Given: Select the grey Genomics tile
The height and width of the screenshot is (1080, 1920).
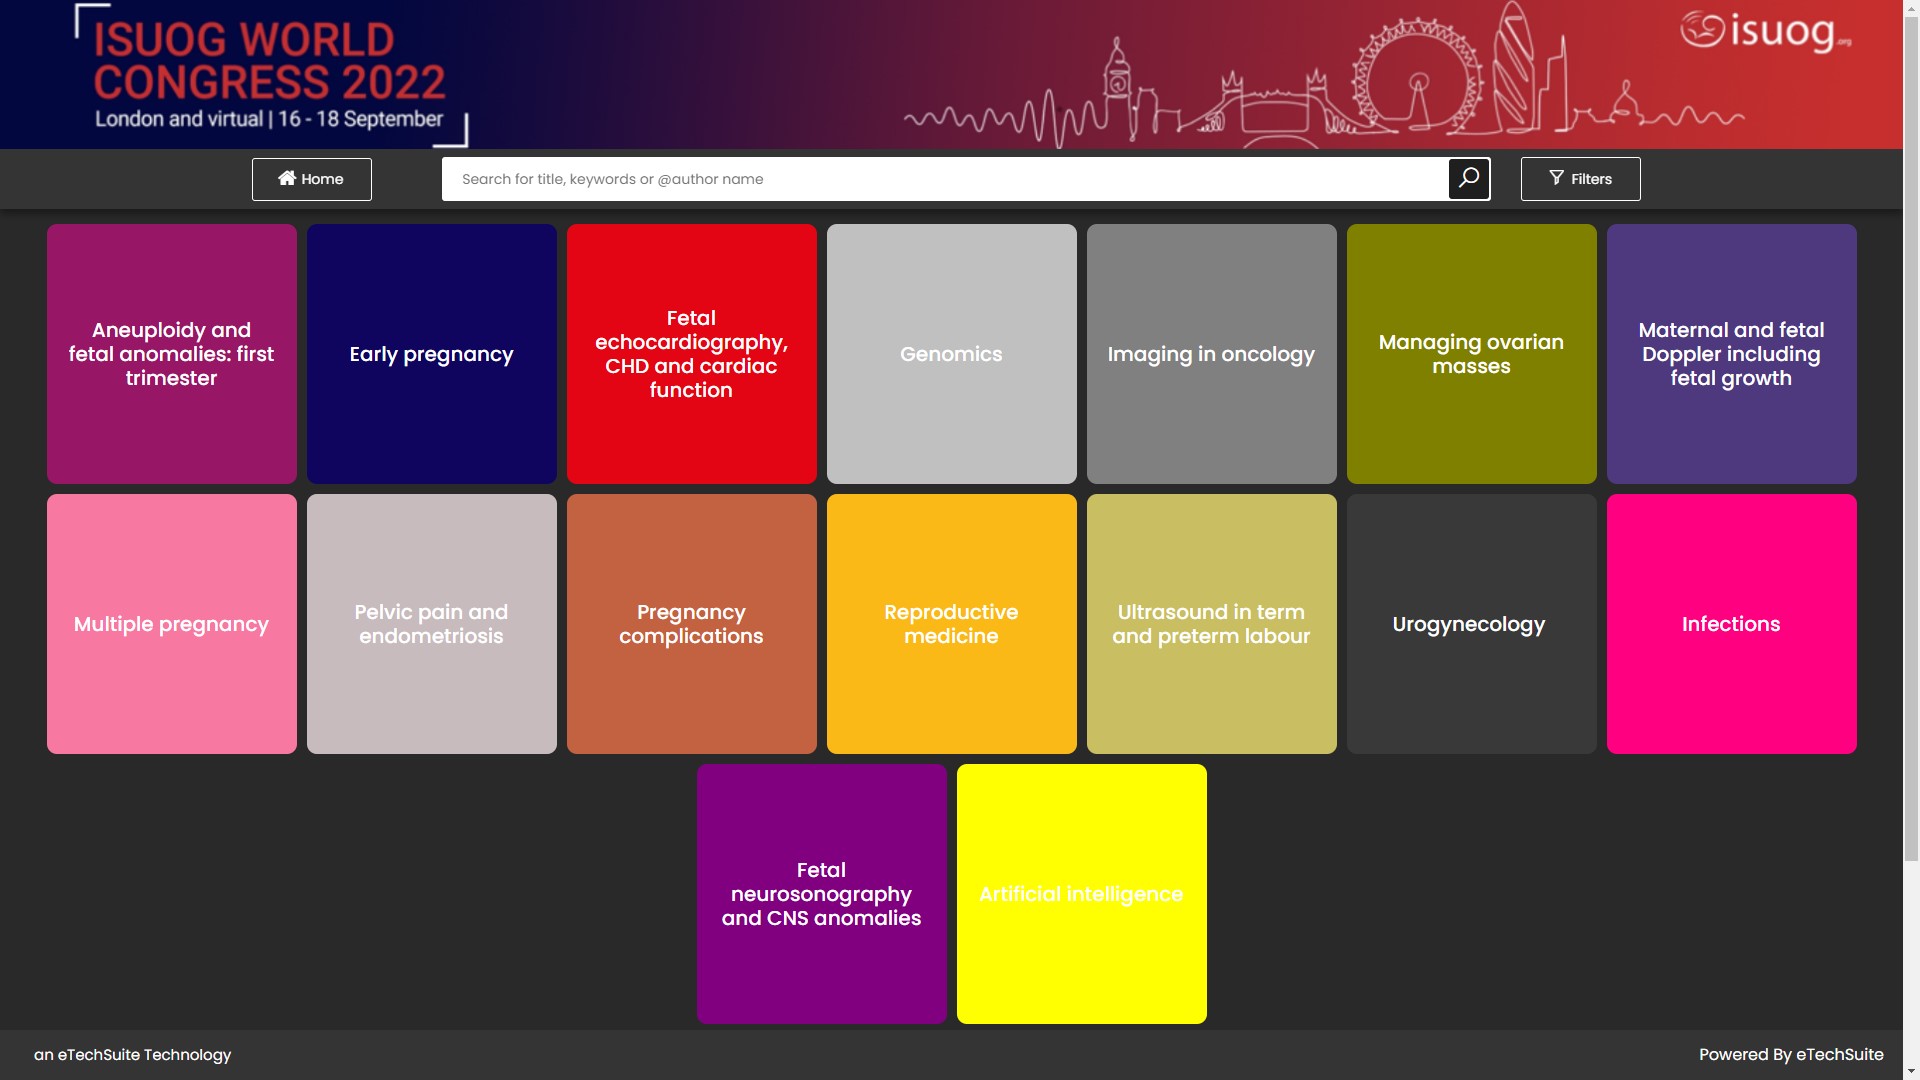Looking at the screenshot, I should pyautogui.click(x=952, y=354).
